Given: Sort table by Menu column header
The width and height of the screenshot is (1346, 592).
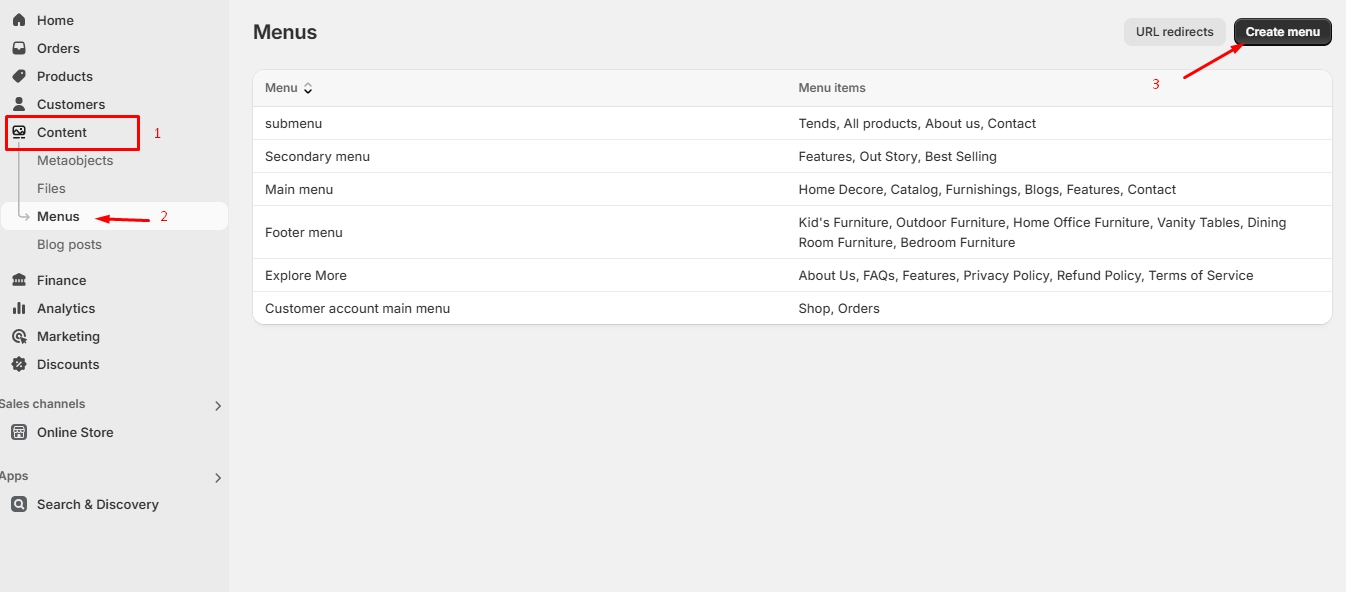Looking at the screenshot, I should [288, 88].
